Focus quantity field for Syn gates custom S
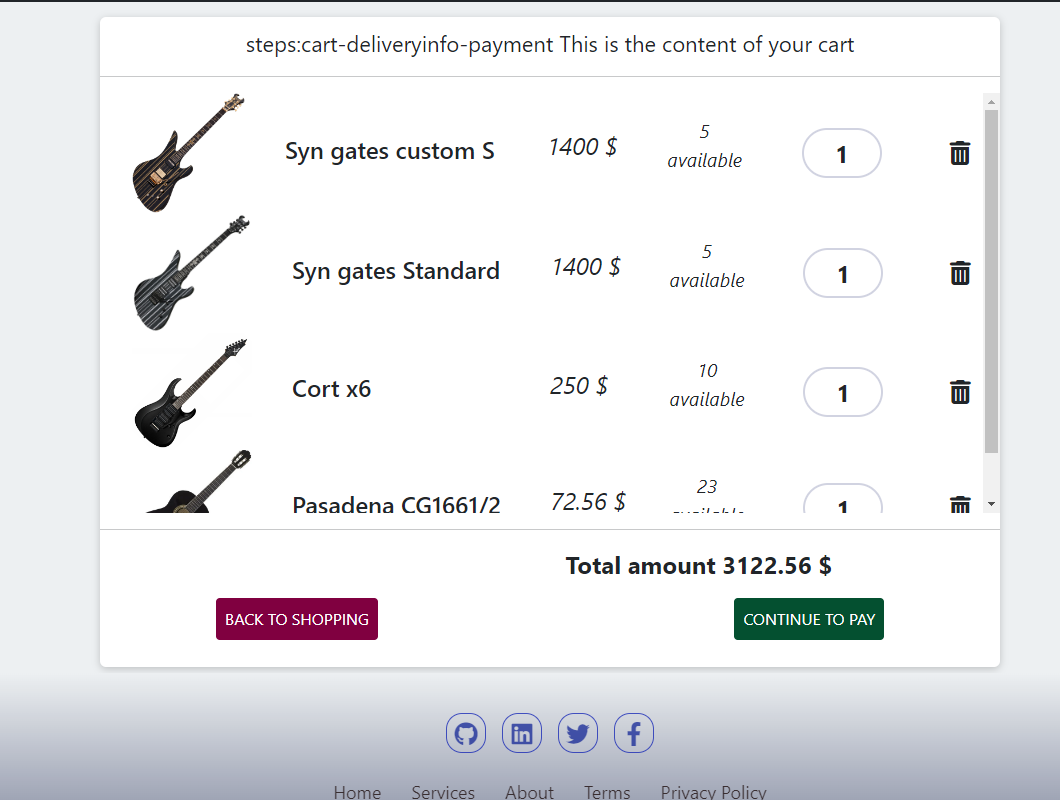This screenshot has height=800, width=1060. [x=842, y=154]
